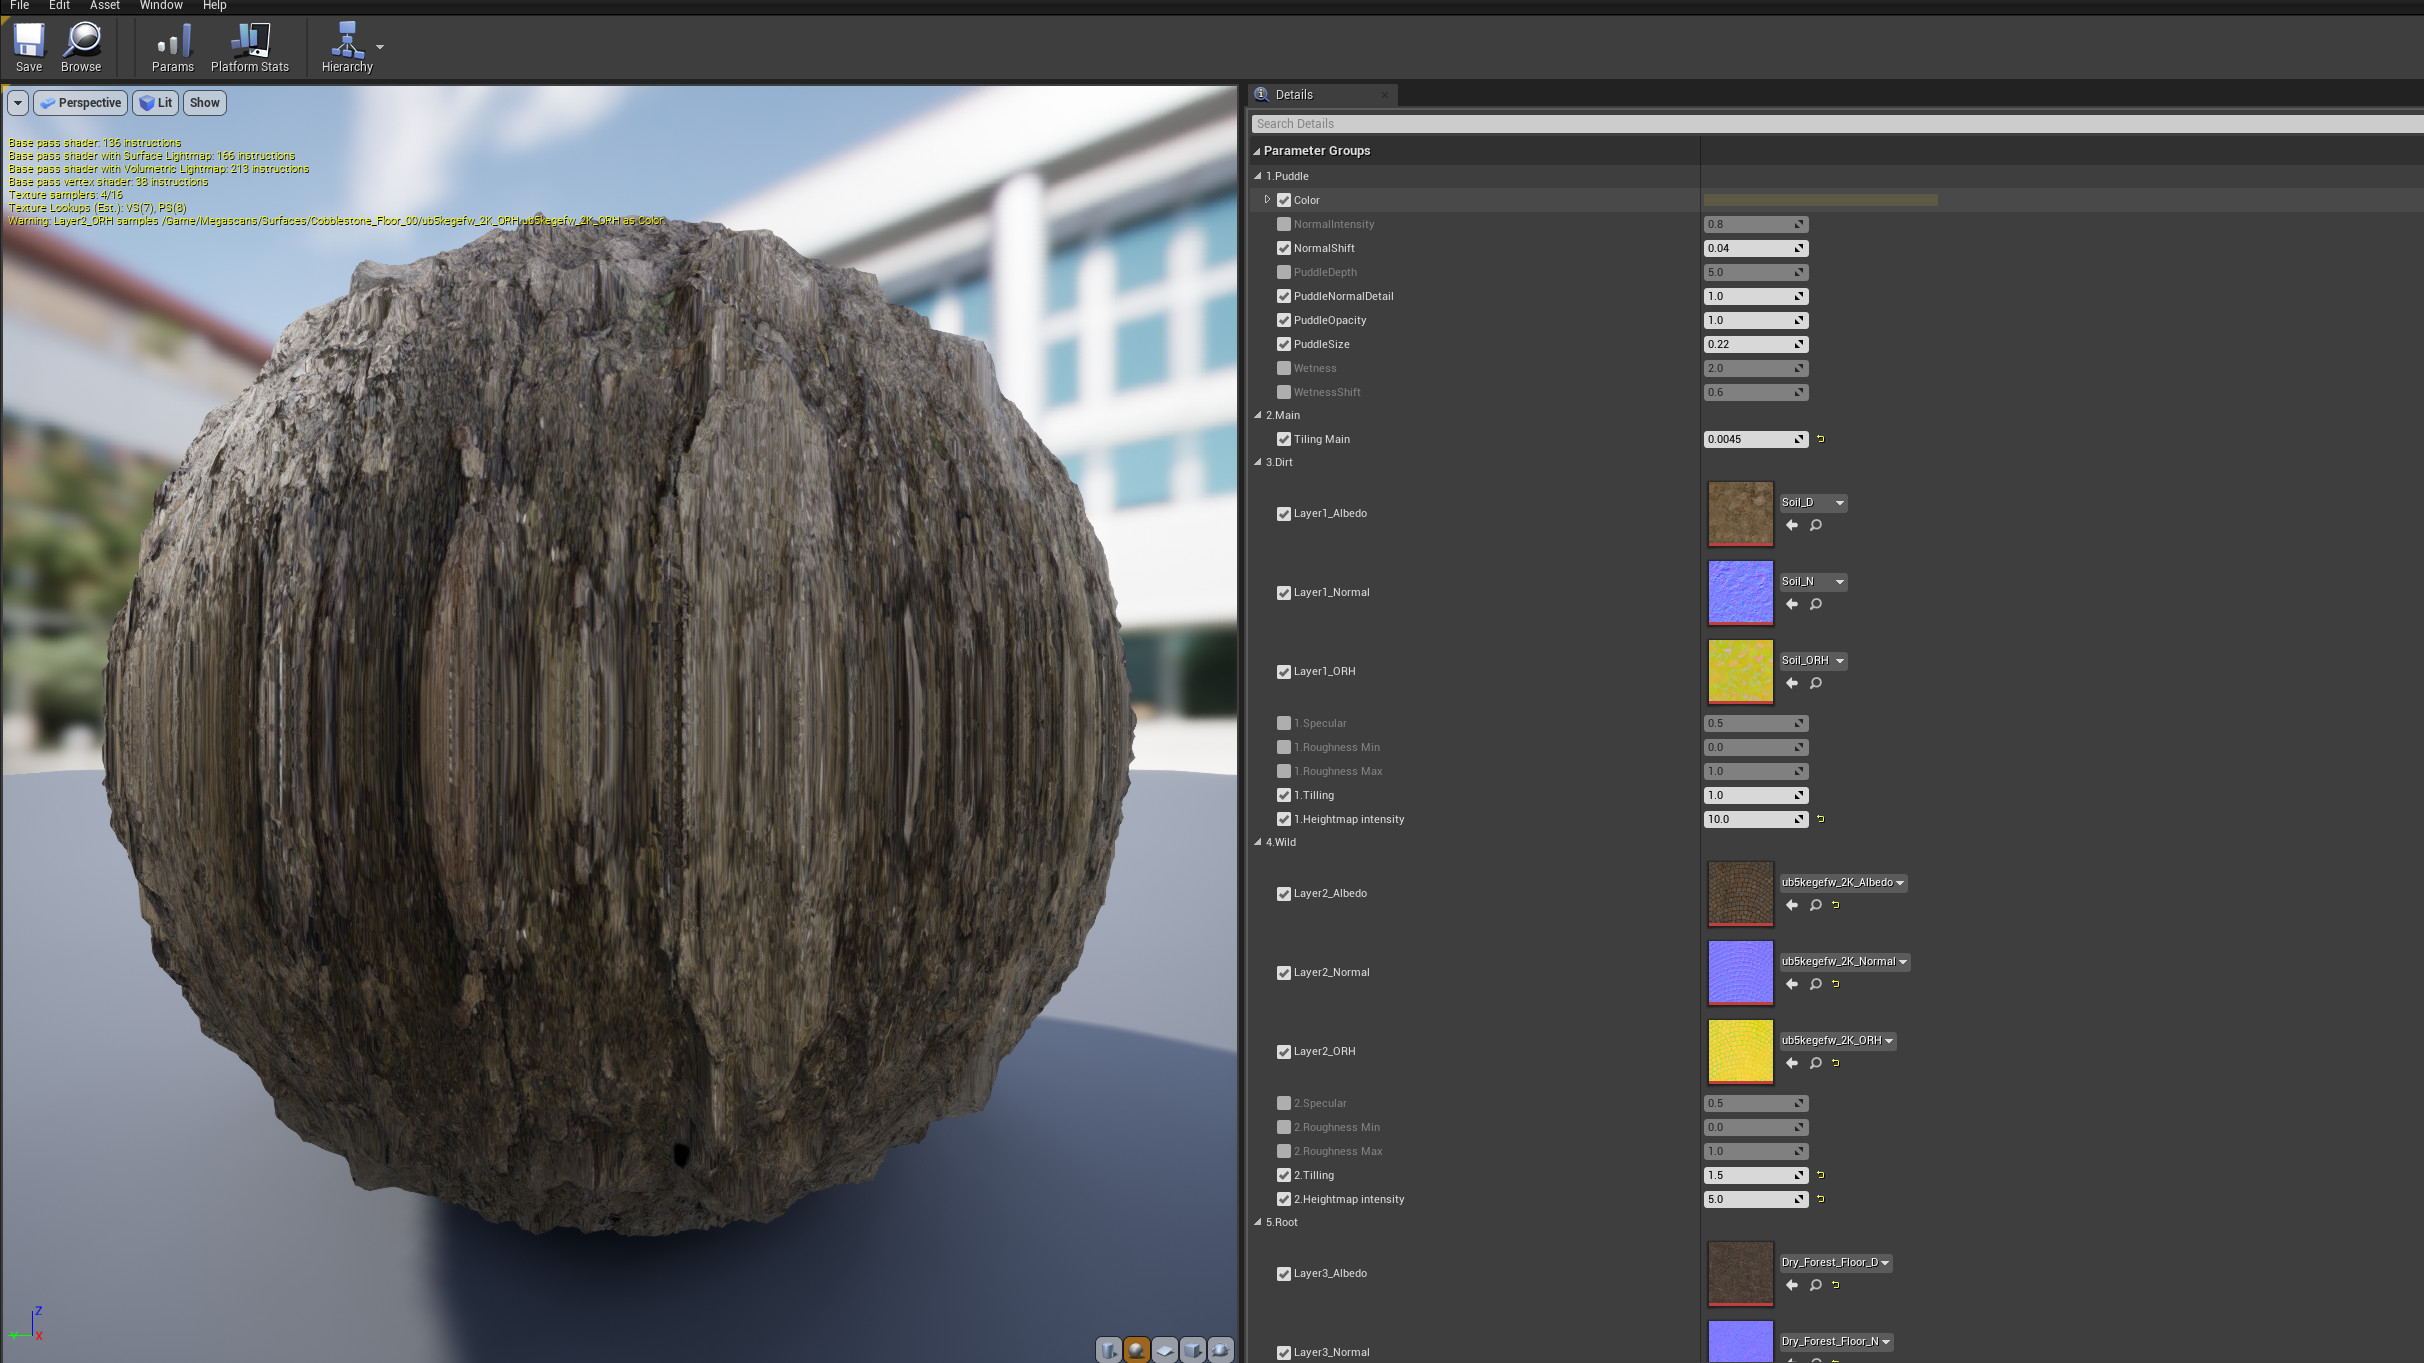Enable the WetnessShift override checkbox

point(1284,392)
